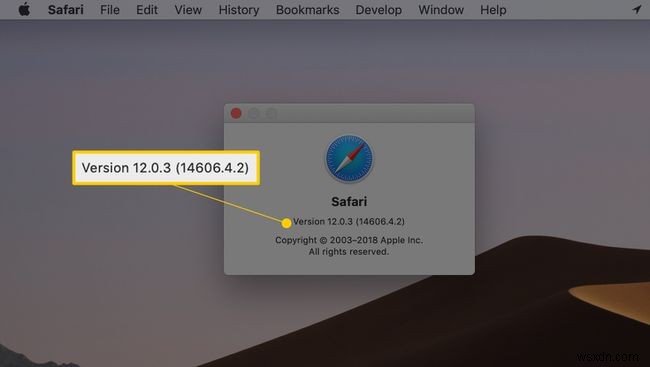Open the View menu
650x367 pixels.
[x=188, y=10]
